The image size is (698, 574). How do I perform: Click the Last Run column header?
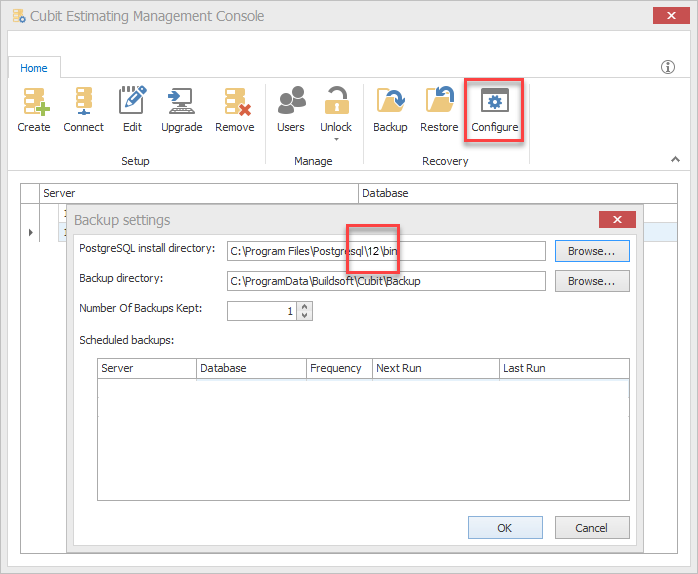pos(564,368)
